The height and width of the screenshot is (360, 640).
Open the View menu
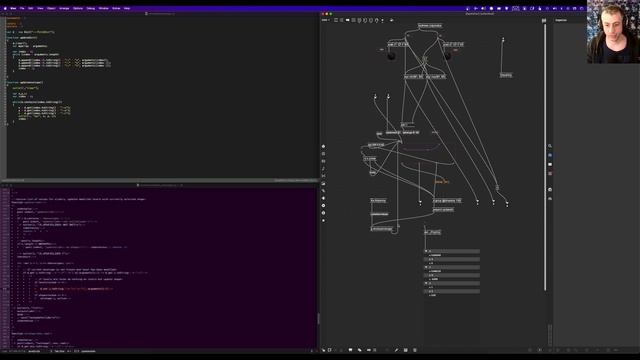point(40,8)
